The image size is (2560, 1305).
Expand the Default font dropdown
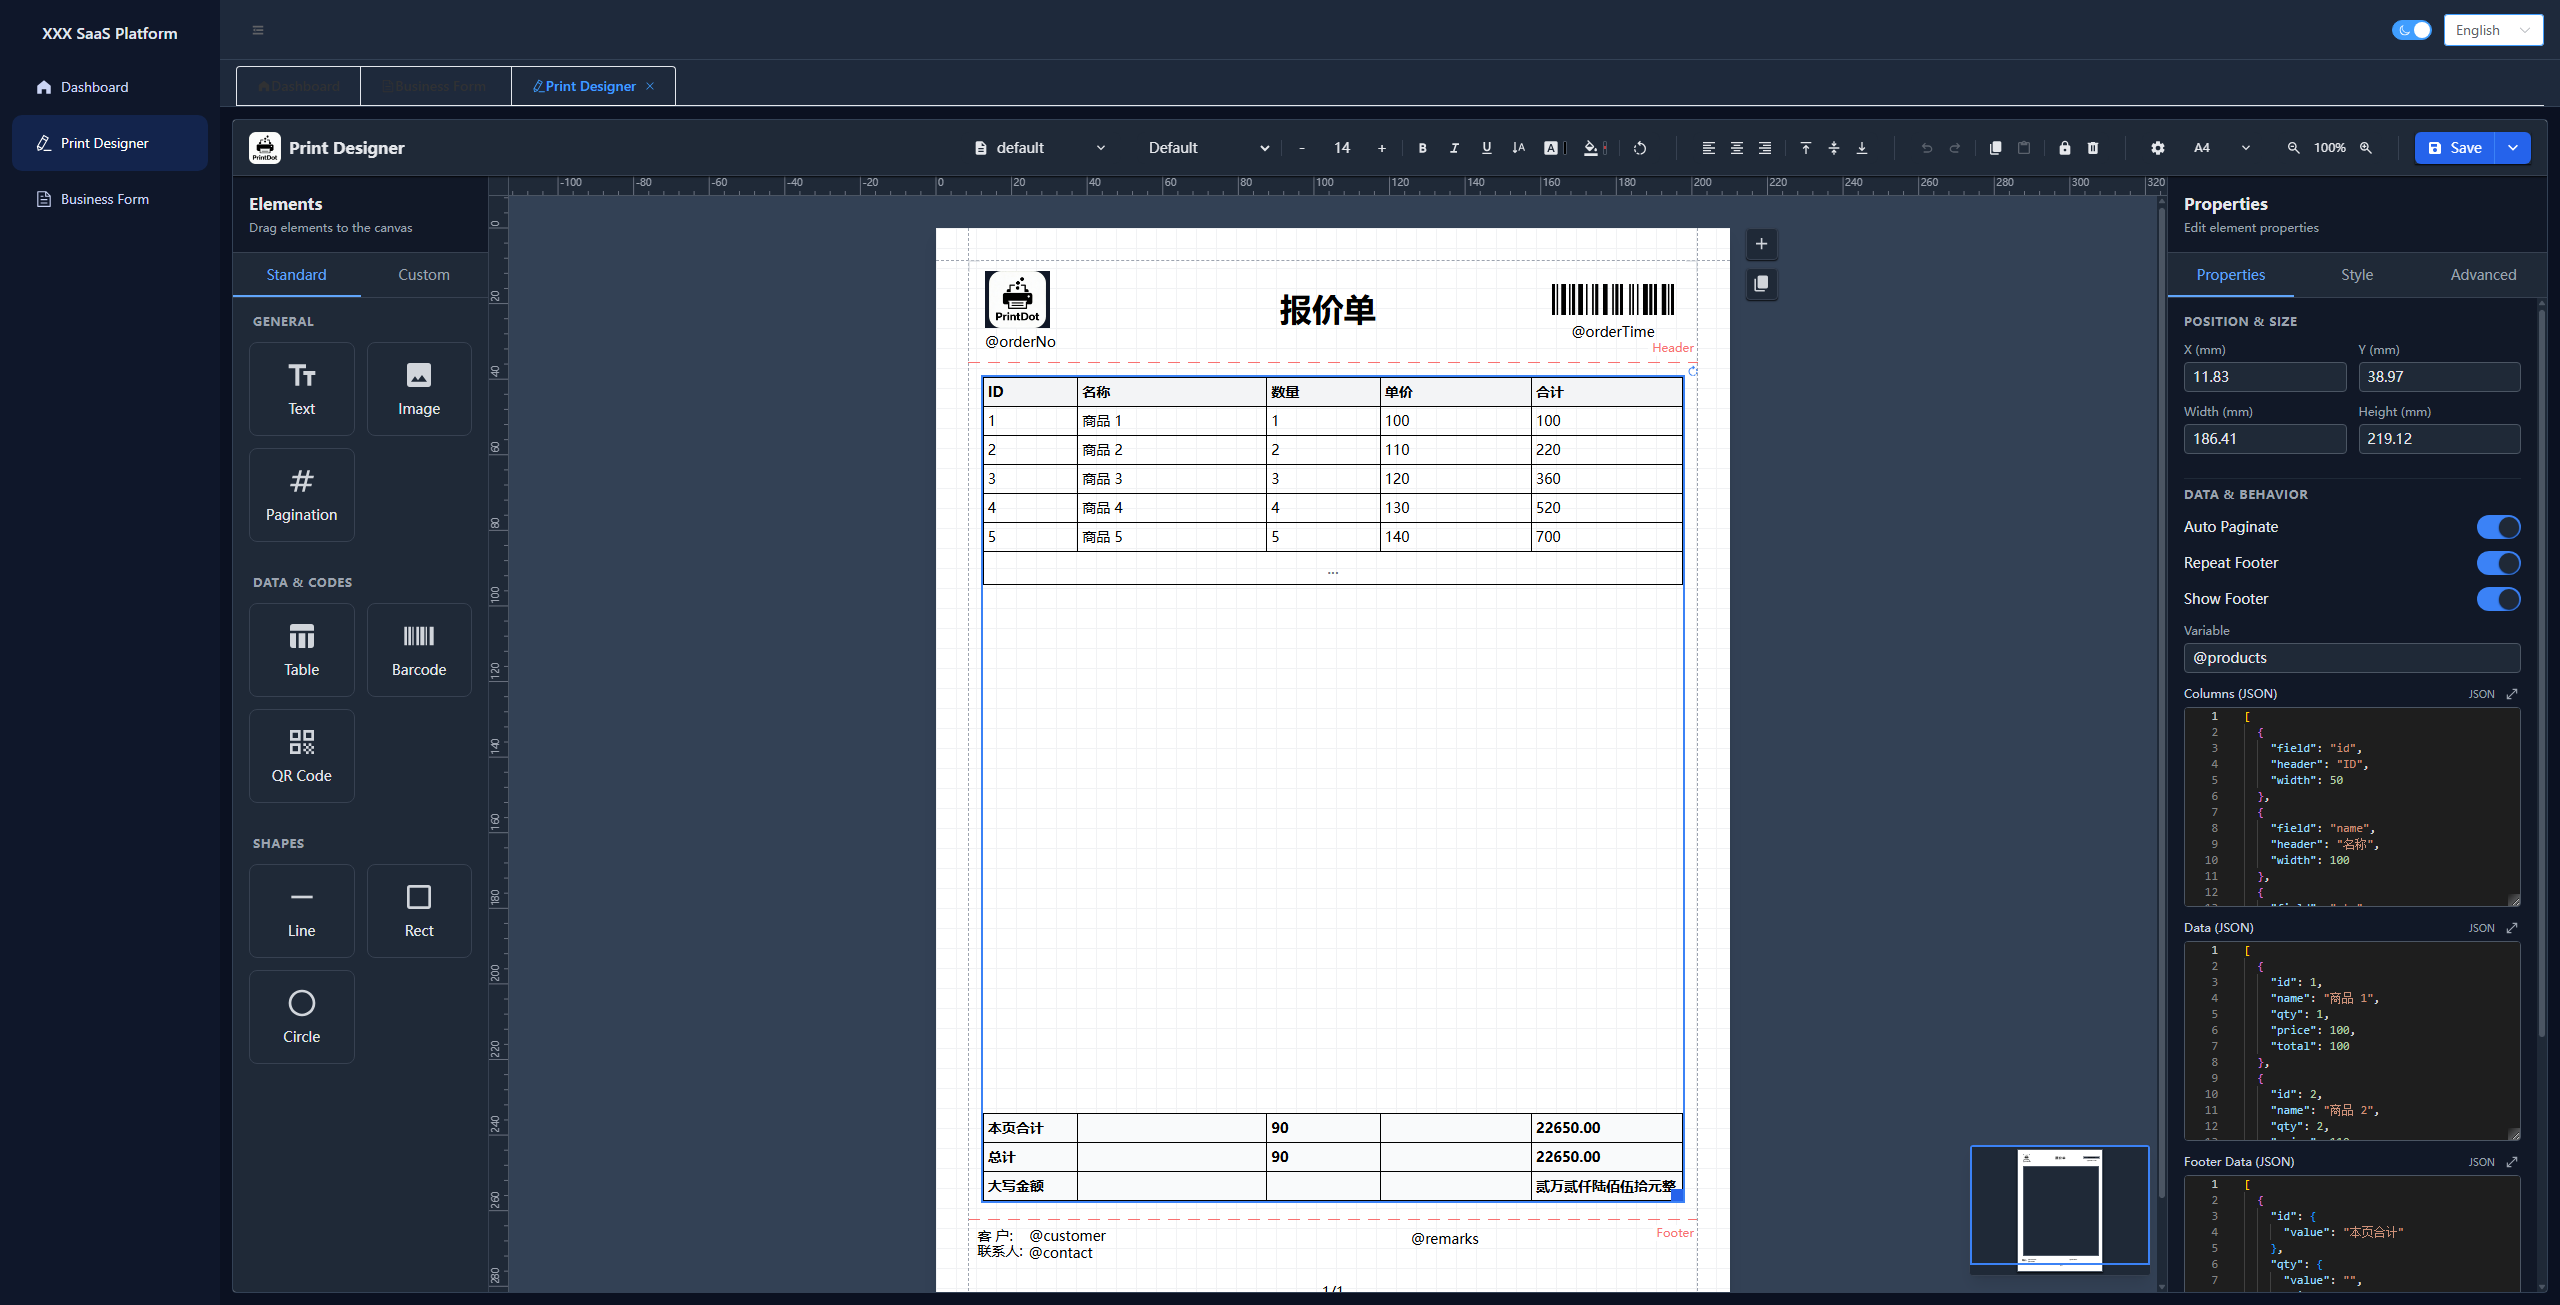coord(1208,148)
